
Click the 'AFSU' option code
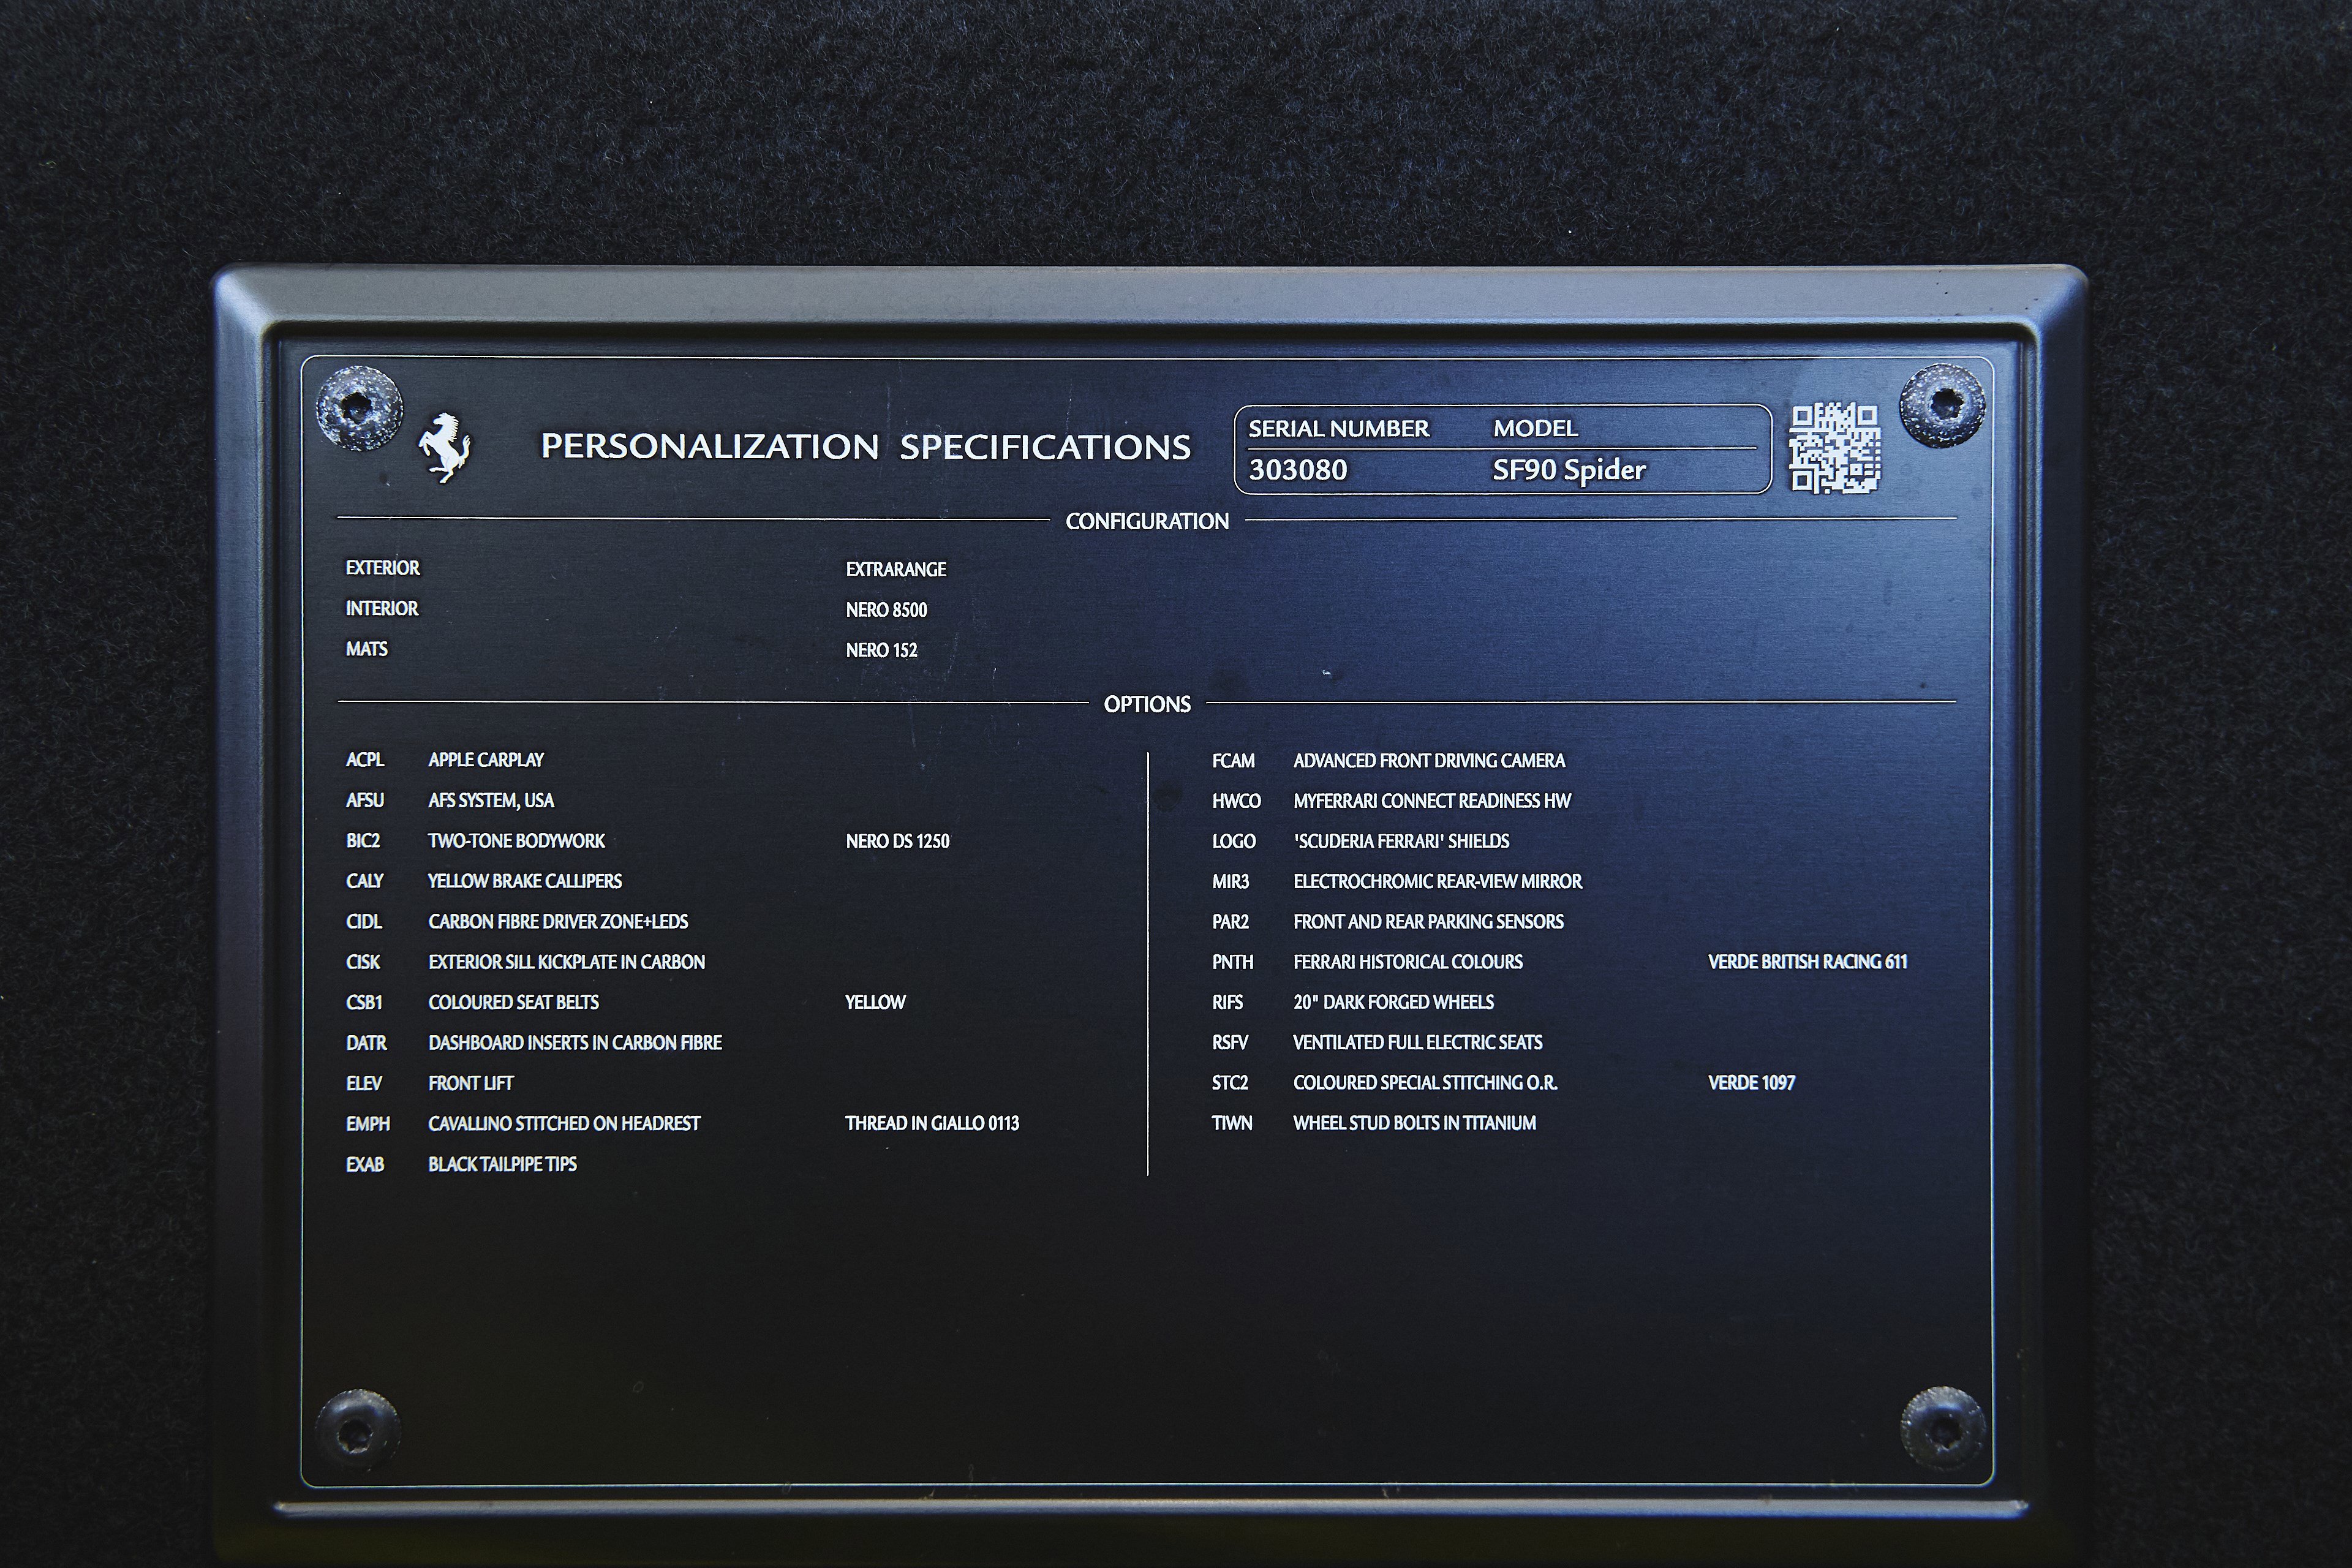365,800
